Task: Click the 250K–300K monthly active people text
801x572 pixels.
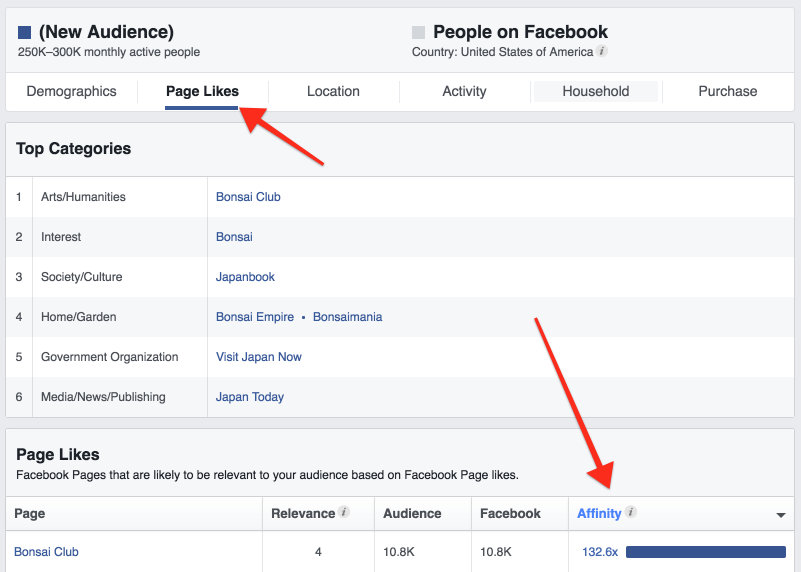Action: tap(109, 52)
